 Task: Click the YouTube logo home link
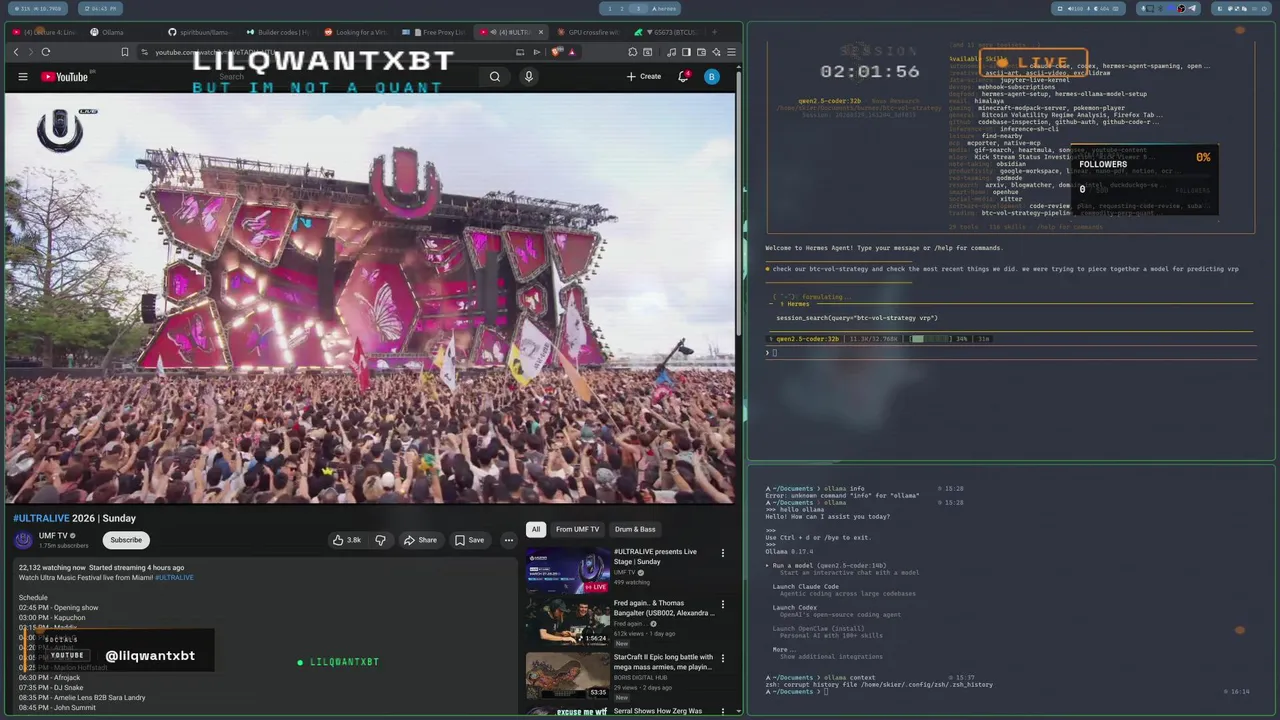point(65,76)
